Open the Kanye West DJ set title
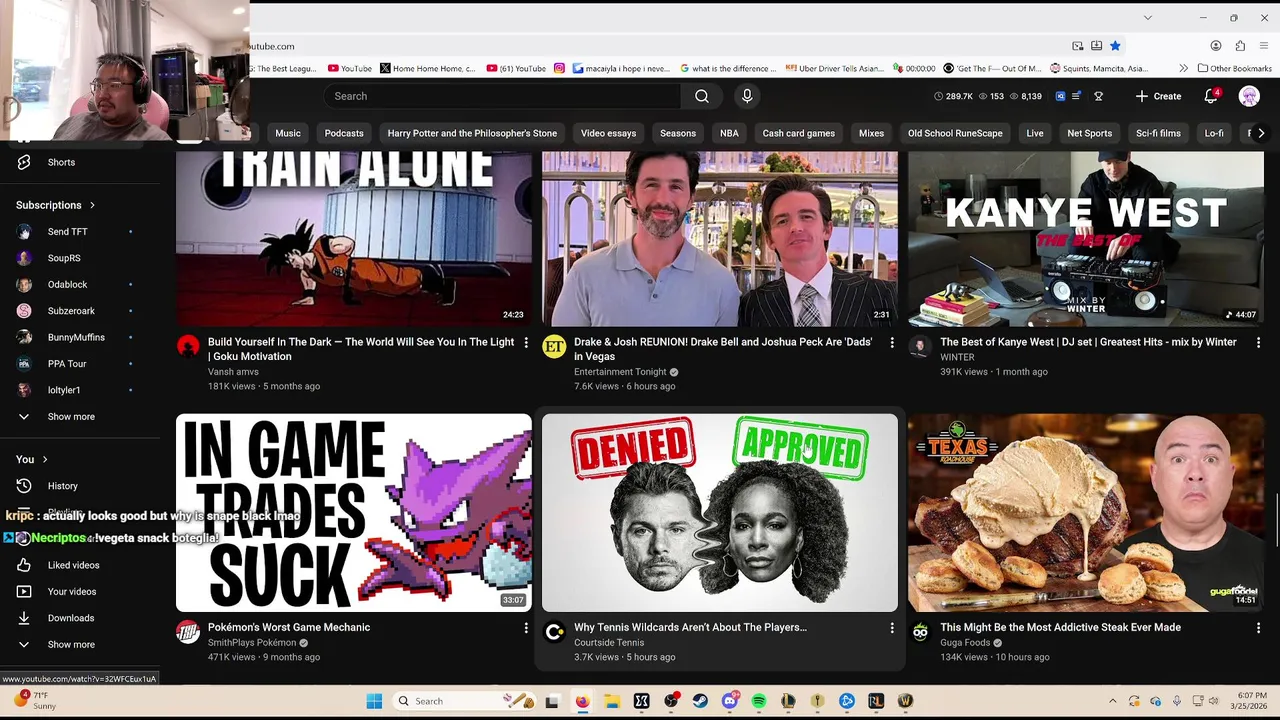1280x720 pixels. pyautogui.click(x=1088, y=342)
